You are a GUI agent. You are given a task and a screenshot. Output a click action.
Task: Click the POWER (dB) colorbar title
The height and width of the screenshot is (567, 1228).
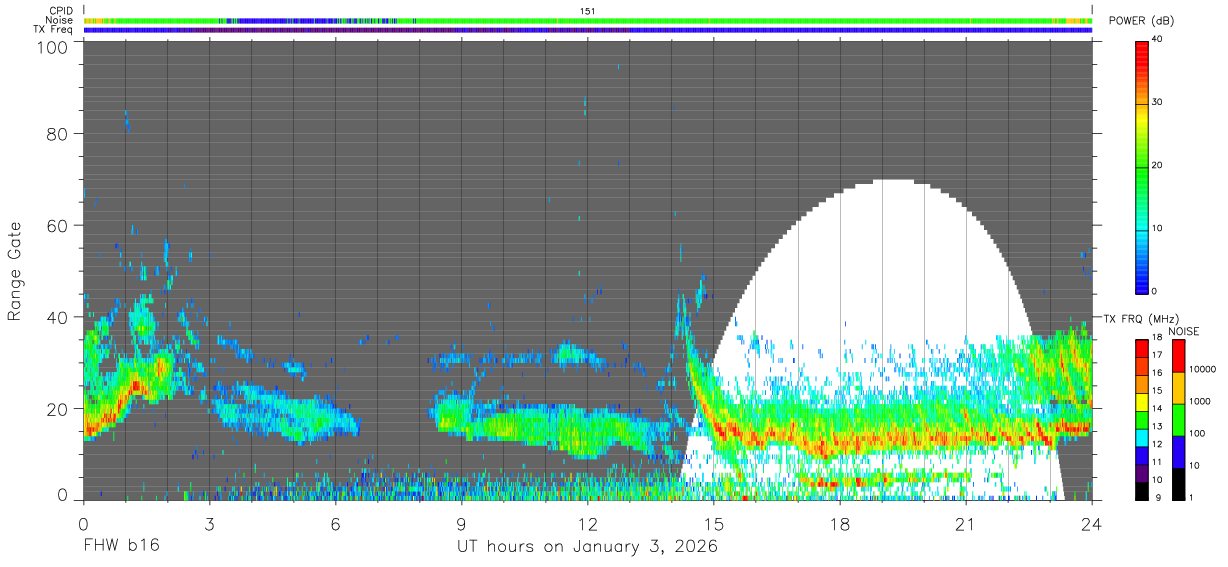click(x=1141, y=21)
